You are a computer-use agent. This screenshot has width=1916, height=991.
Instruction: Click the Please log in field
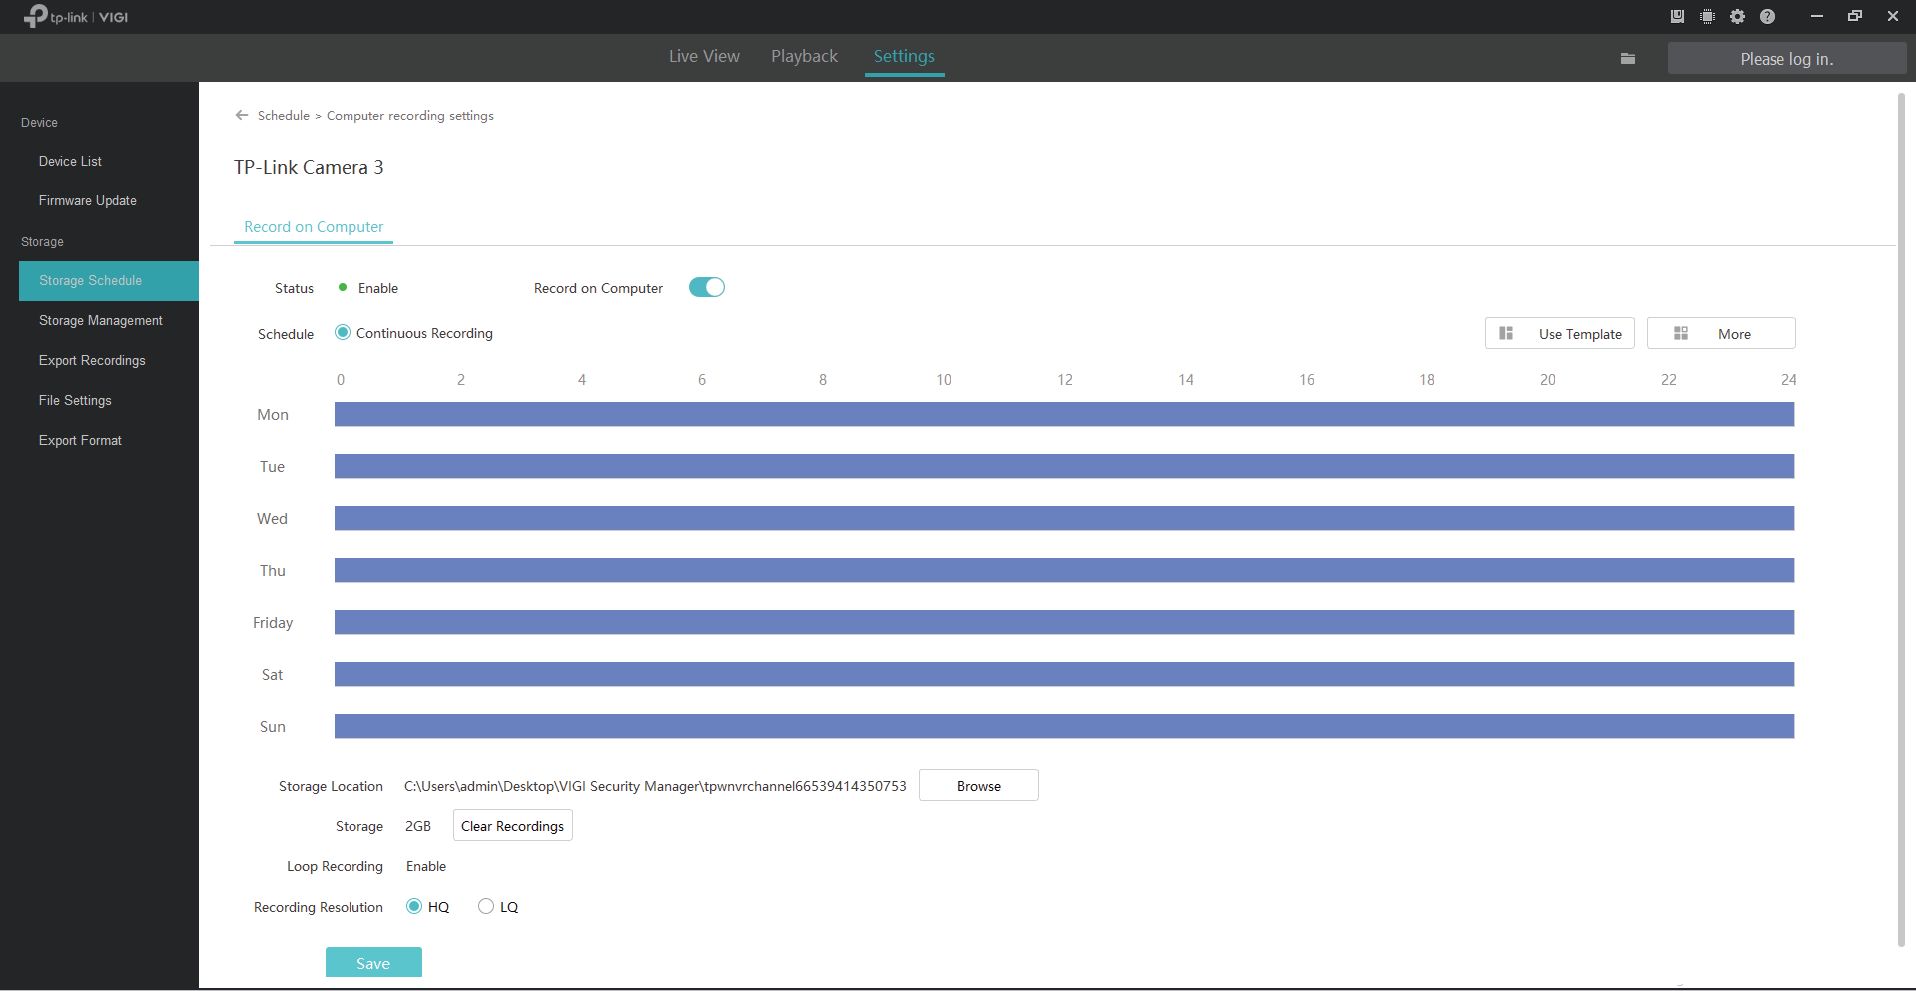pos(1786,59)
